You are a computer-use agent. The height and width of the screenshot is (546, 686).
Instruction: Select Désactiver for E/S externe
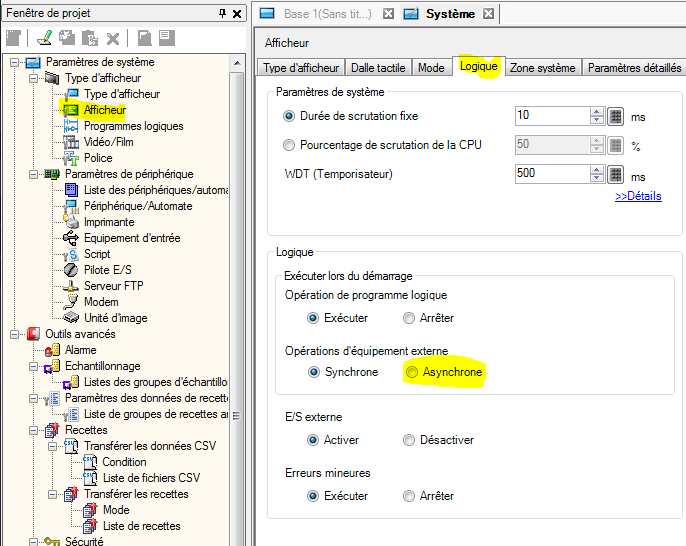pos(409,440)
